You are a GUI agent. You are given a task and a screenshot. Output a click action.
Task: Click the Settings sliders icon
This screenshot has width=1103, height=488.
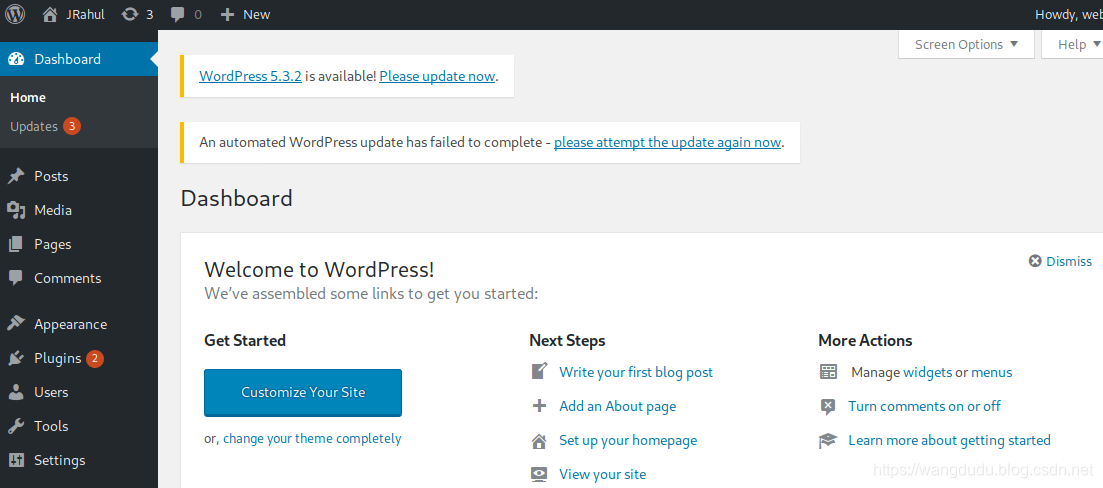pos(15,461)
